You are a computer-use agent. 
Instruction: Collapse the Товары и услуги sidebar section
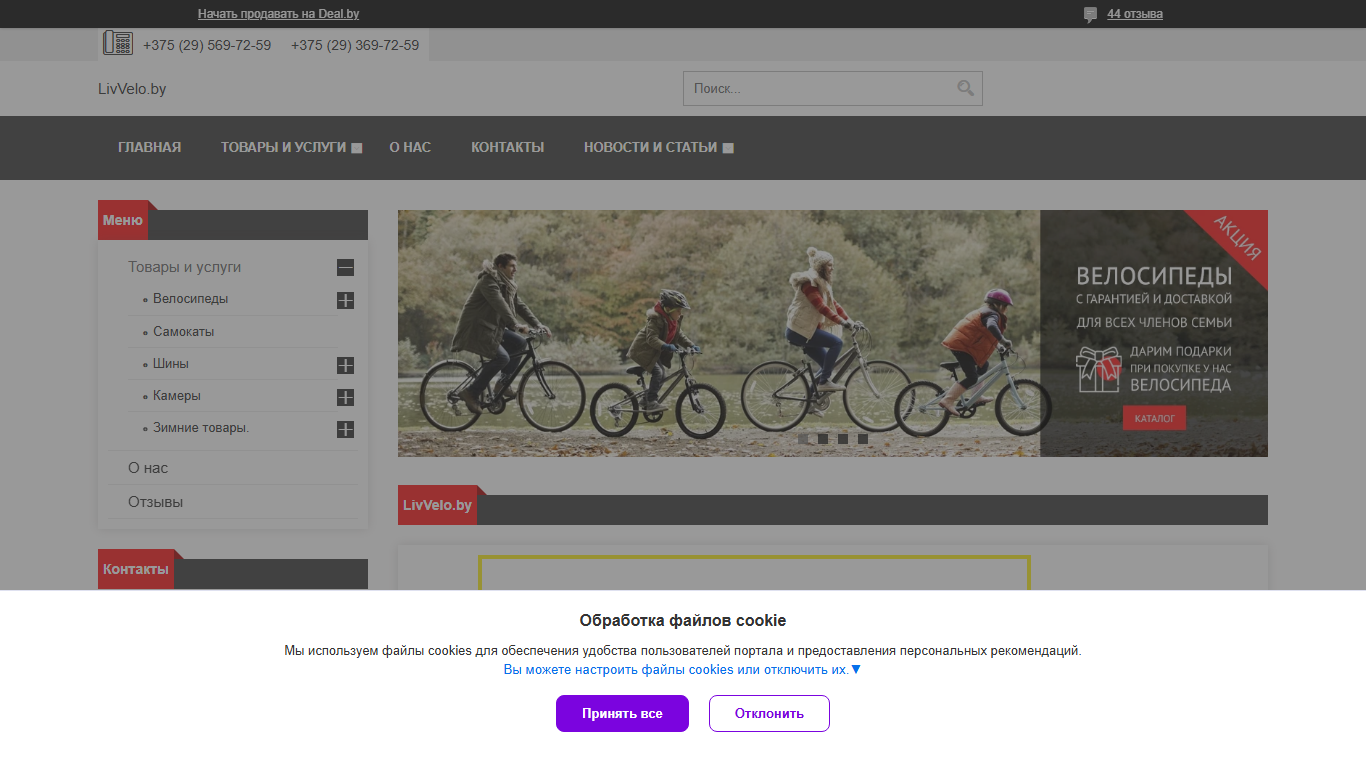(x=345, y=268)
